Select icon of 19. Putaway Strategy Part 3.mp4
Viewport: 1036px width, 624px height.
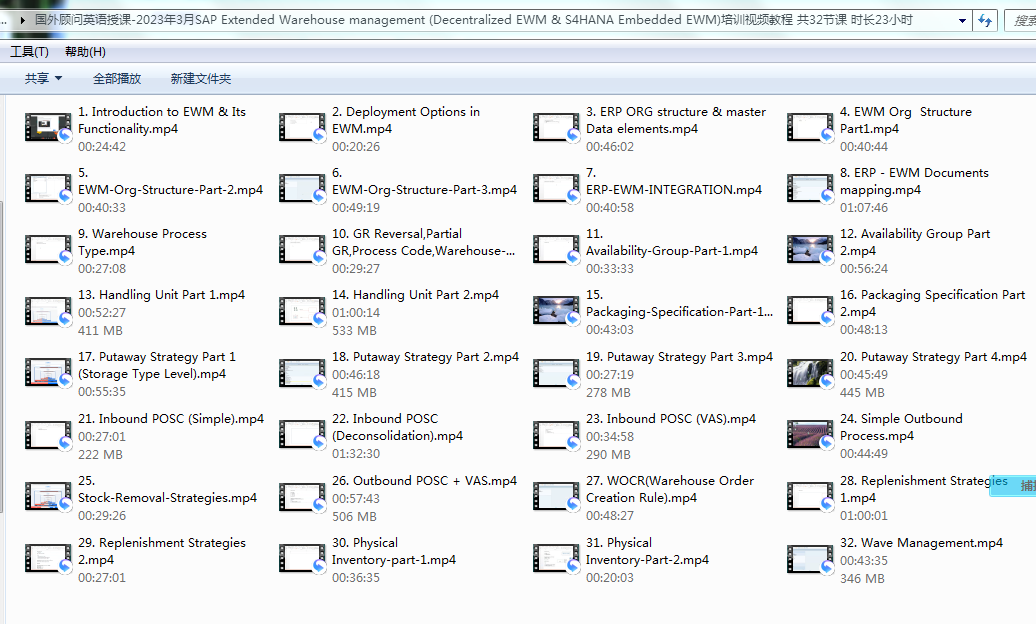[x=556, y=373]
